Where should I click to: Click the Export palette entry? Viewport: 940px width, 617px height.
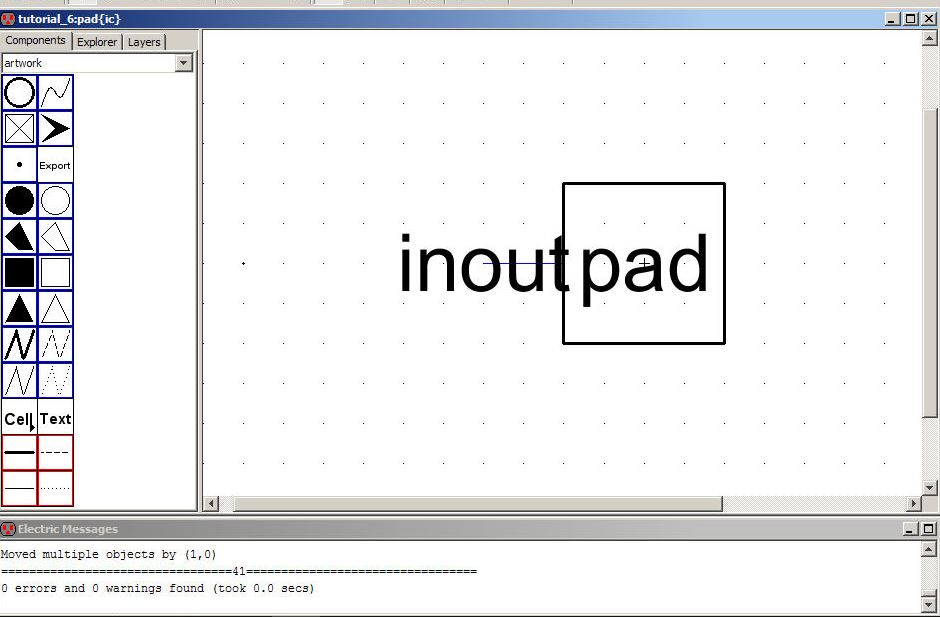[x=55, y=165]
